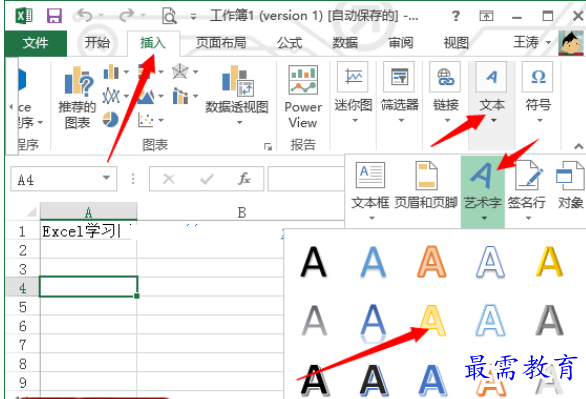Open the Charts dialog launcher
Screen dimensions: 586x399
pyautogui.click(x=268, y=146)
